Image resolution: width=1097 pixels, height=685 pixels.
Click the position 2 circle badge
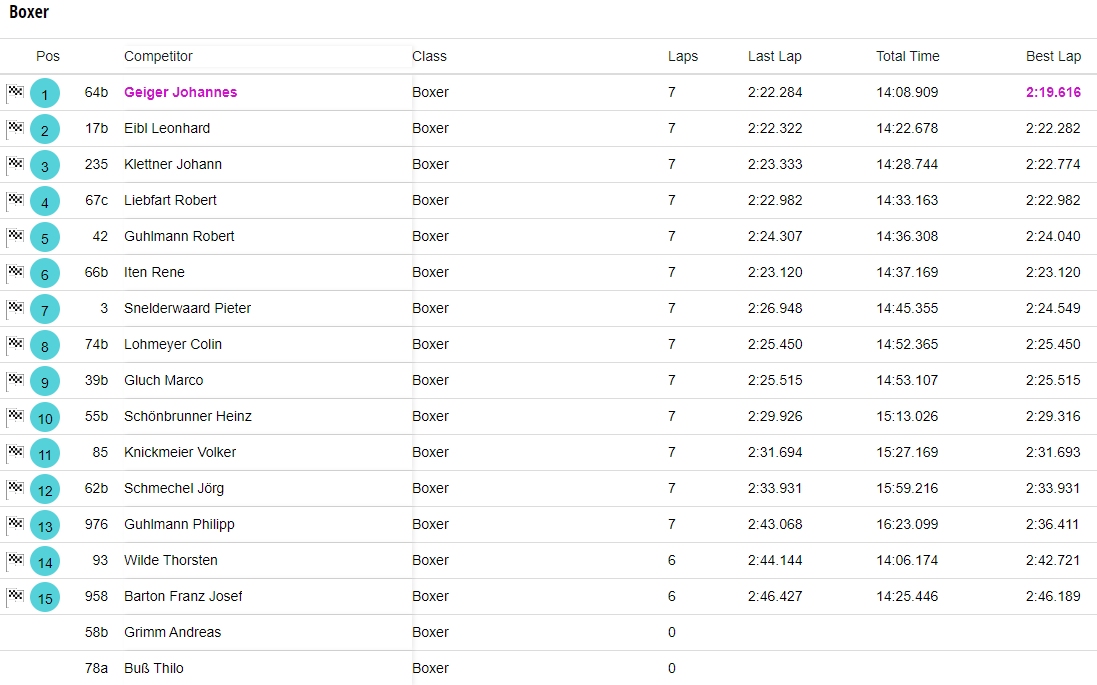pos(45,130)
